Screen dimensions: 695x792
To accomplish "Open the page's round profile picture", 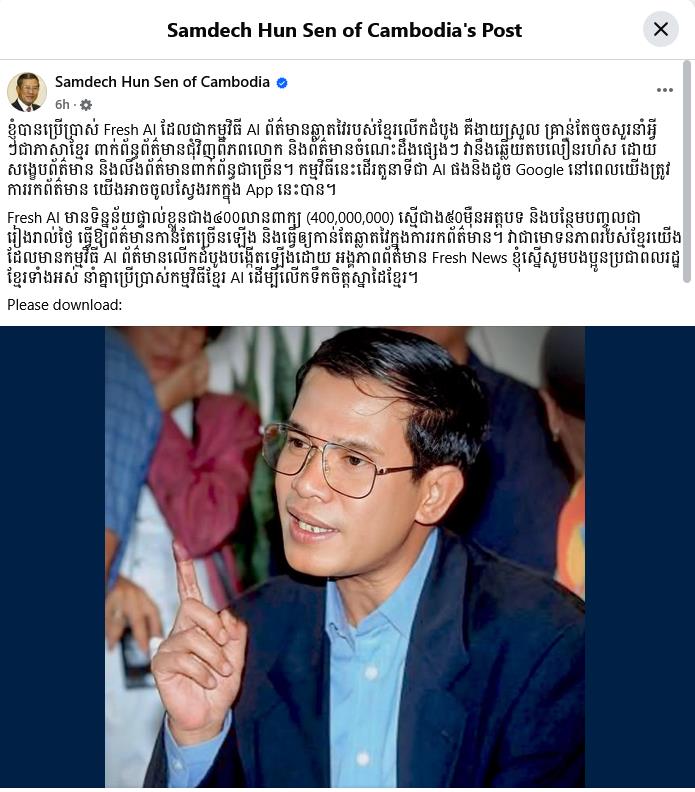I will click(27, 92).
